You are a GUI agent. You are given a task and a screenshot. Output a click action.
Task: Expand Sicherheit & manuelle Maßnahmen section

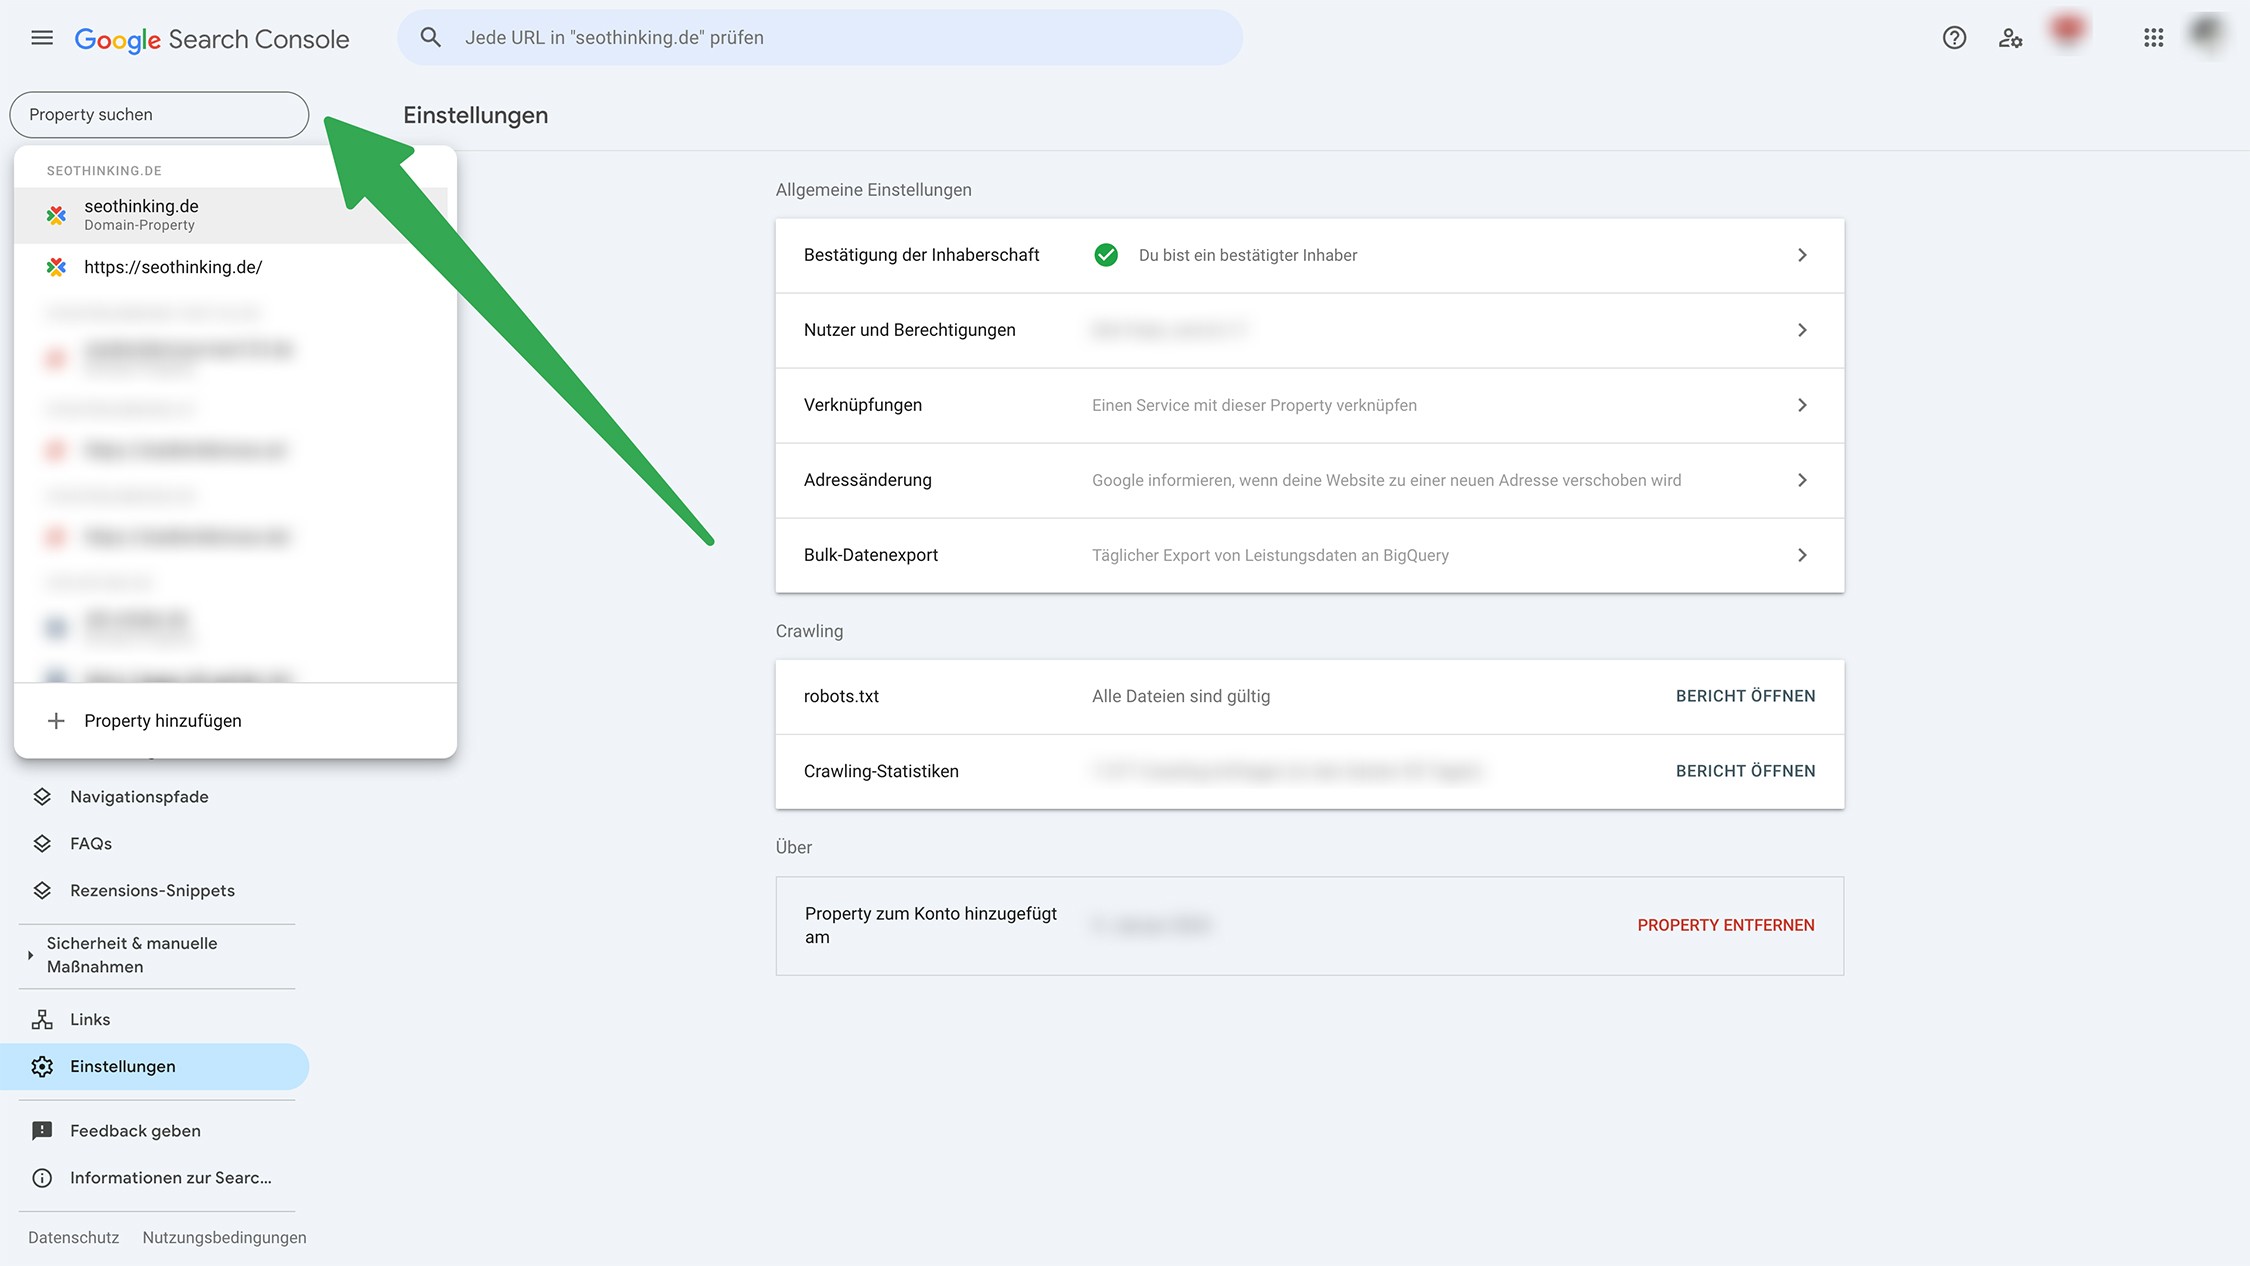(30, 955)
